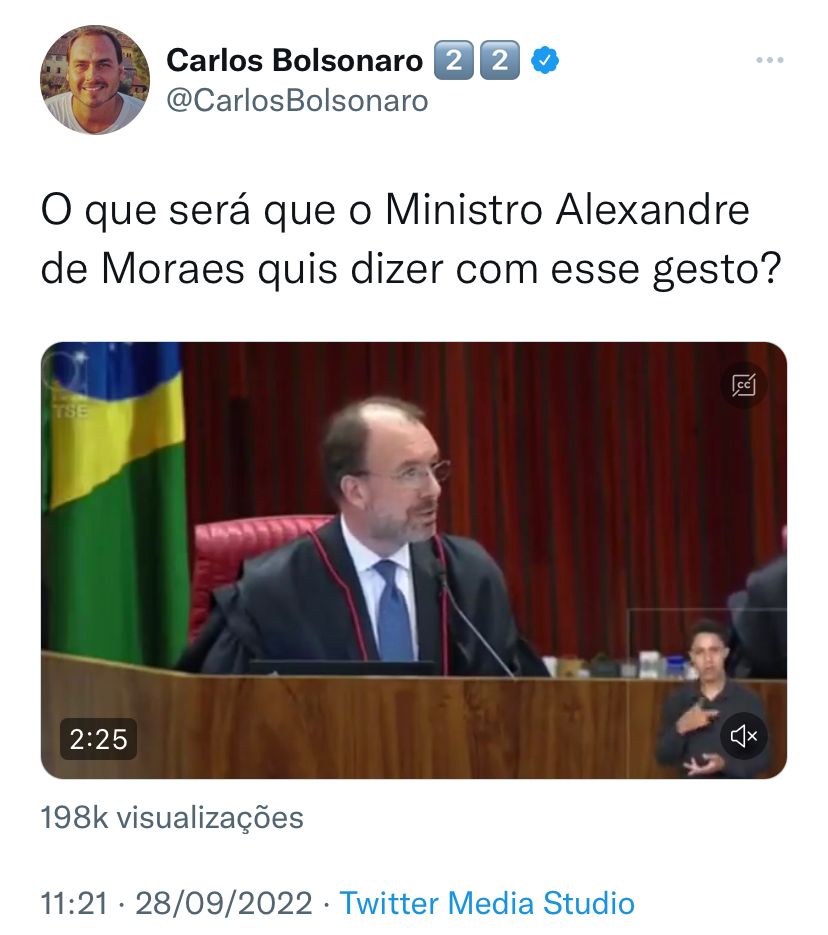Screen dimensions: 828x935
Task: Click the sign language interpreter inset
Action: pyautogui.click(x=708, y=698)
